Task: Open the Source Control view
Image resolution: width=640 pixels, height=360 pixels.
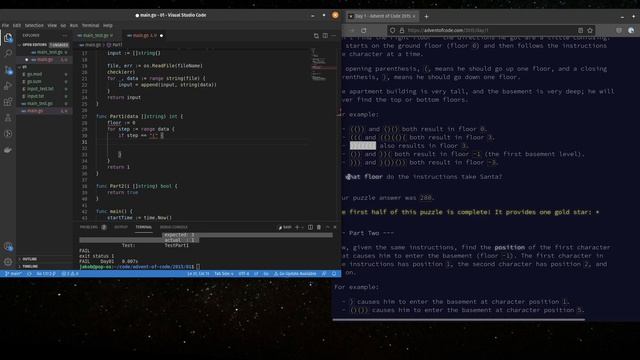Action: point(8,70)
